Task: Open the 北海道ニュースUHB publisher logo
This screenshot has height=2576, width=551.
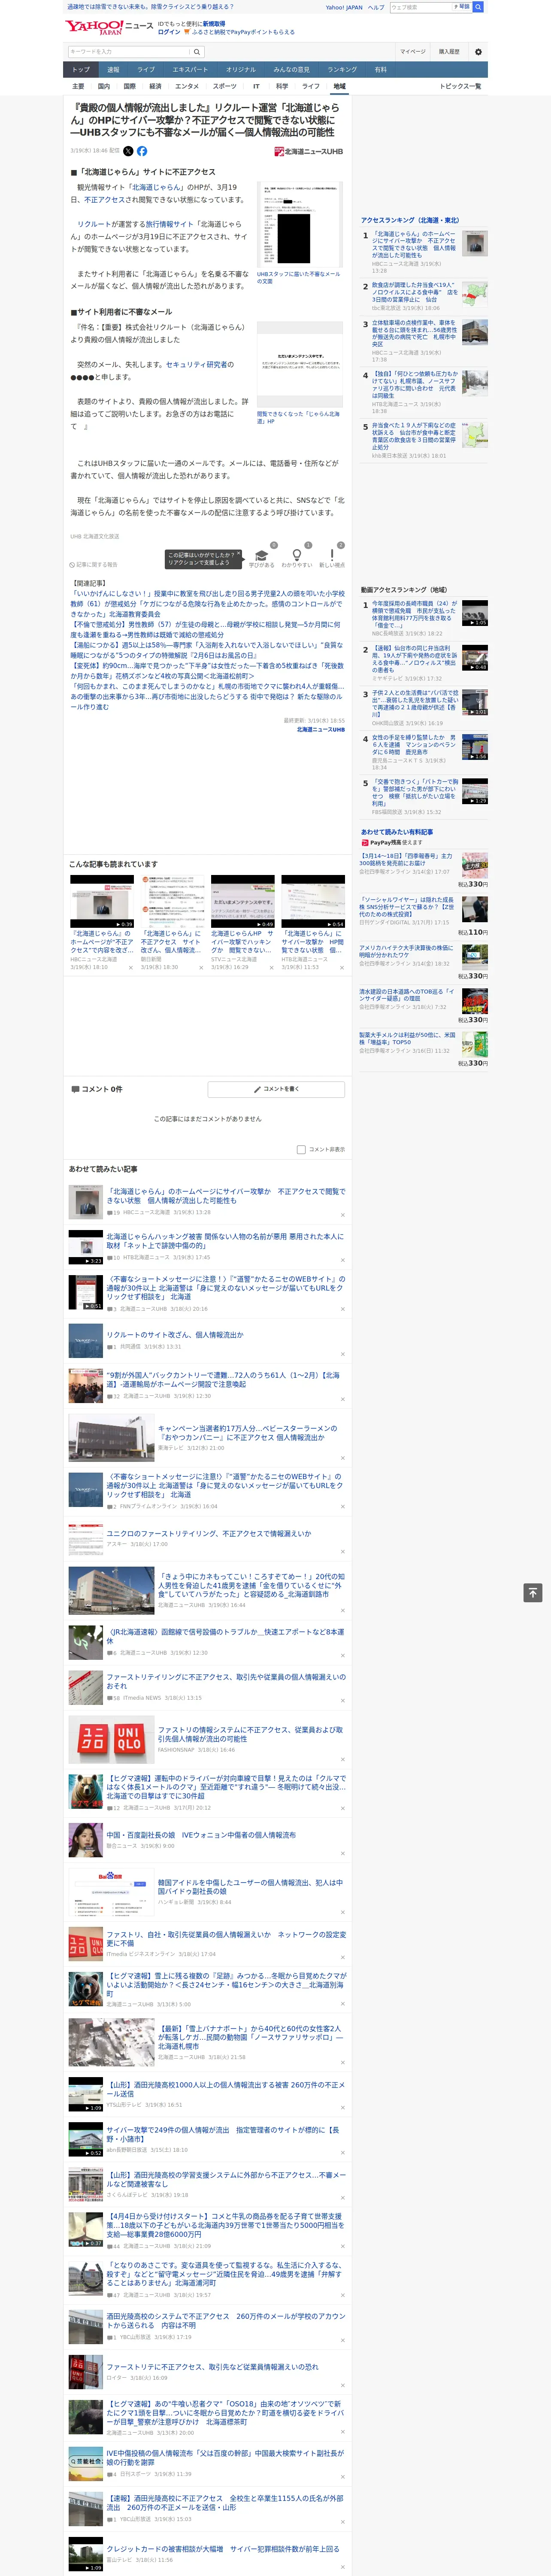Action: point(309,151)
